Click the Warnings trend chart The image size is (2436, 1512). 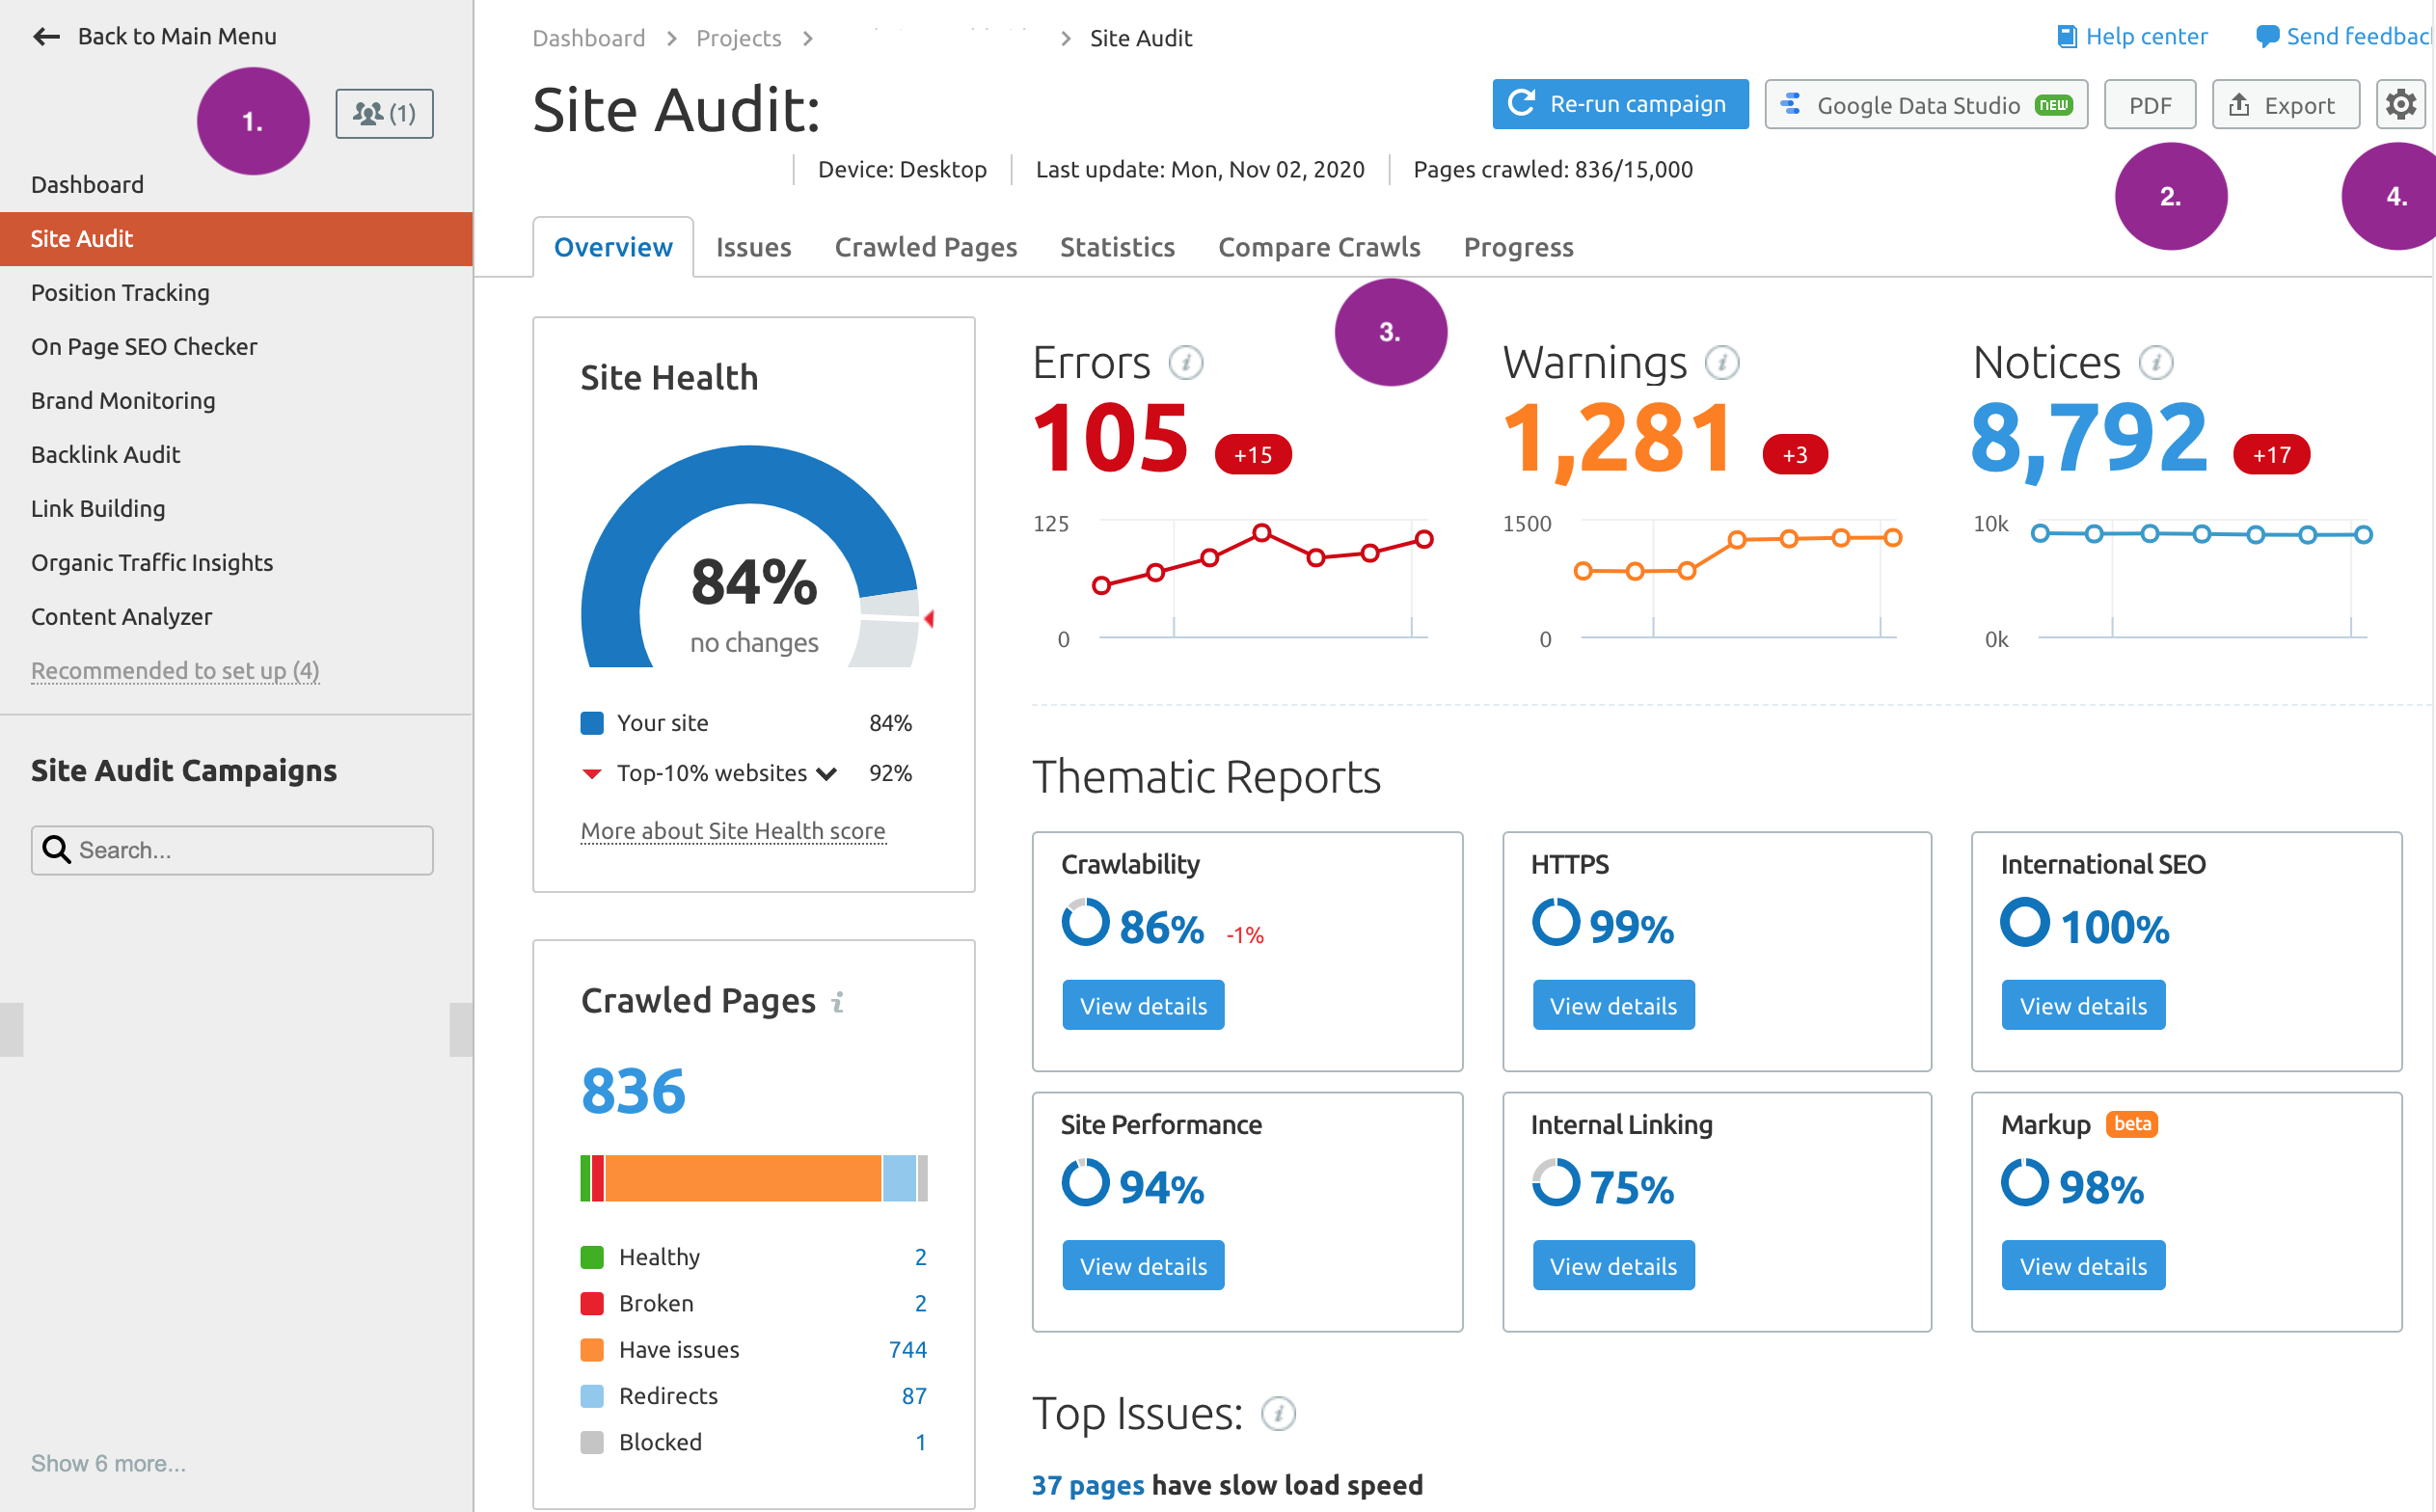1738,580
